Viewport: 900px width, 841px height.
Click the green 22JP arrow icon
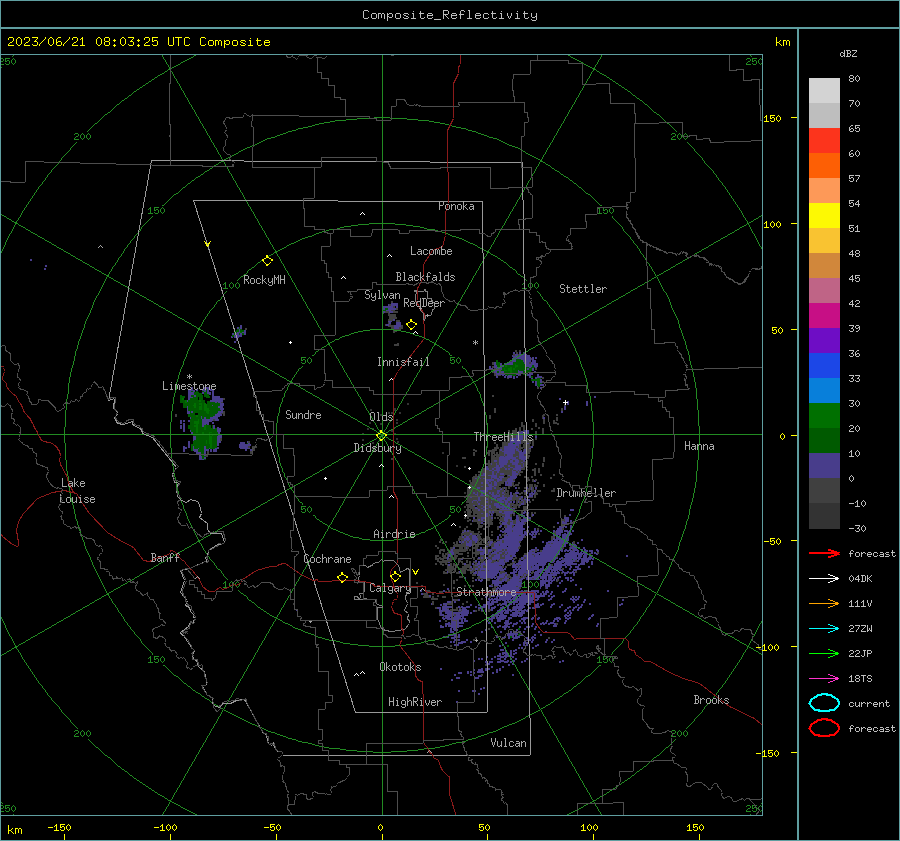(824, 653)
